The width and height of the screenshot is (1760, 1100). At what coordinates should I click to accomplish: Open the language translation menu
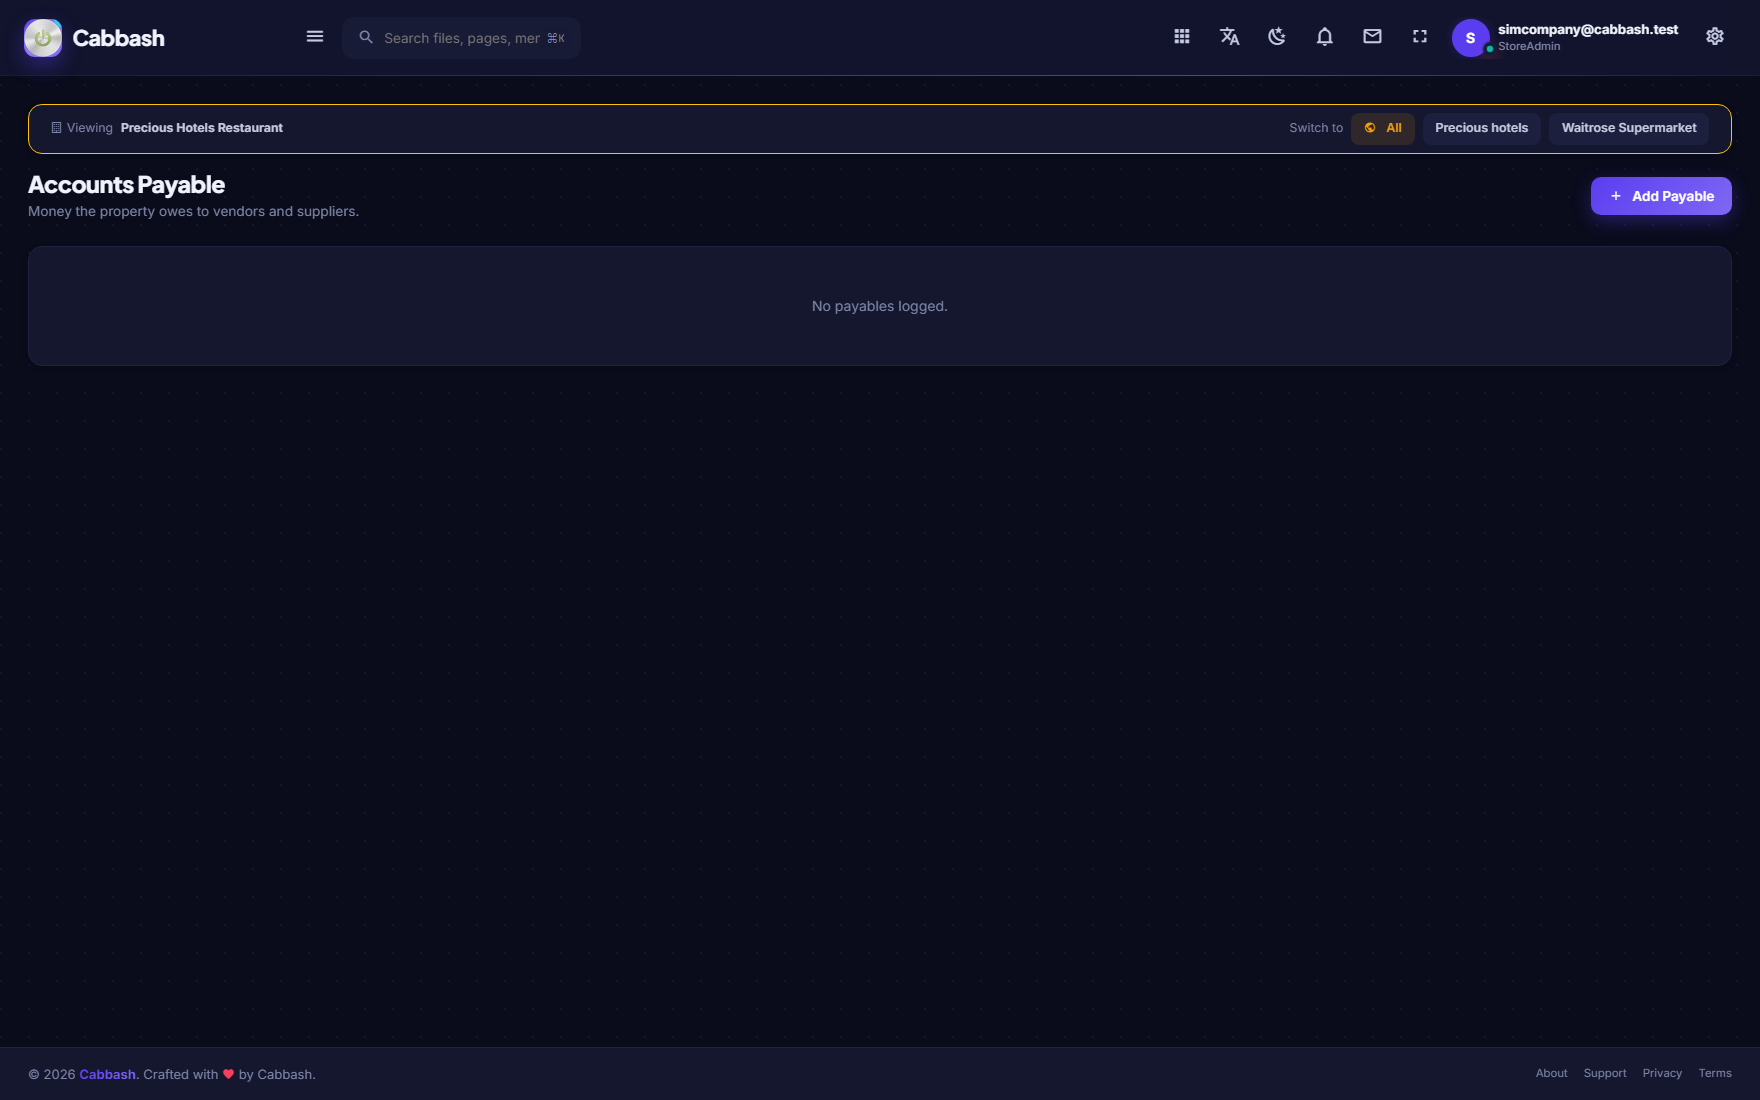(1230, 37)
